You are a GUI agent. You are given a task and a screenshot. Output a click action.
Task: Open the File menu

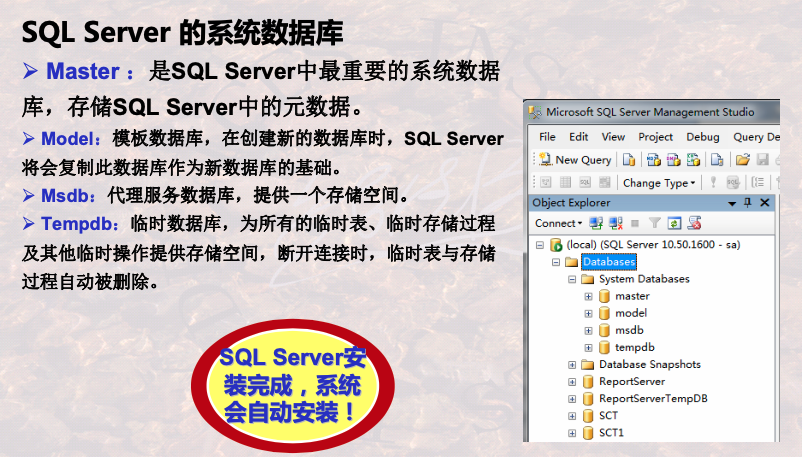tap(547, 137)
